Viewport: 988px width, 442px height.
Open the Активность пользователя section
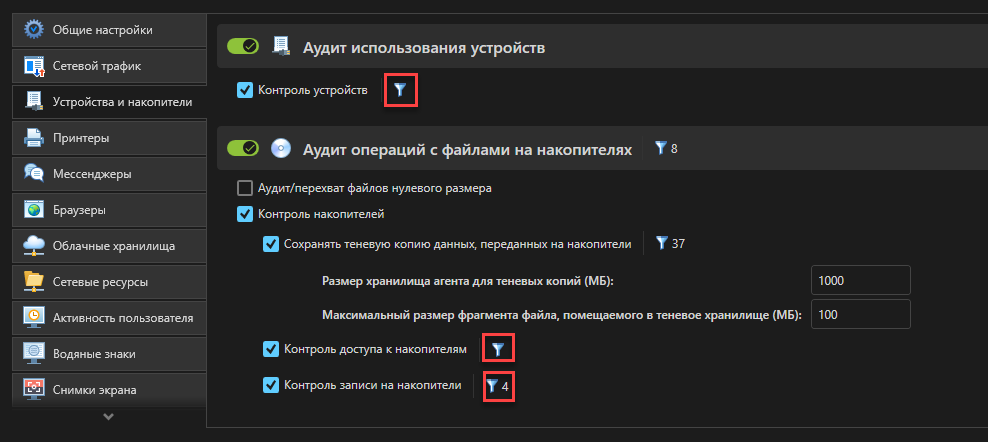(110, 317)
